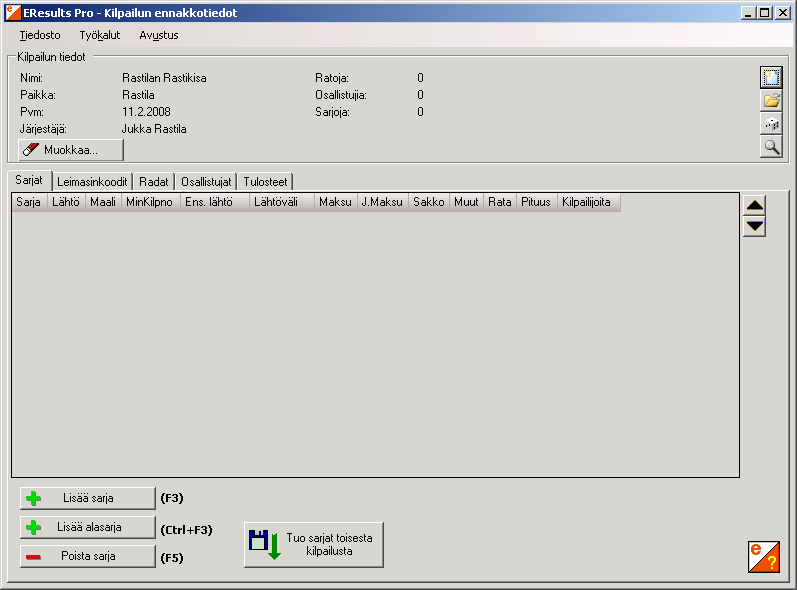Click the Maksu column header
797x590 pixels.
pyautogui.click(x=336, y=202)
